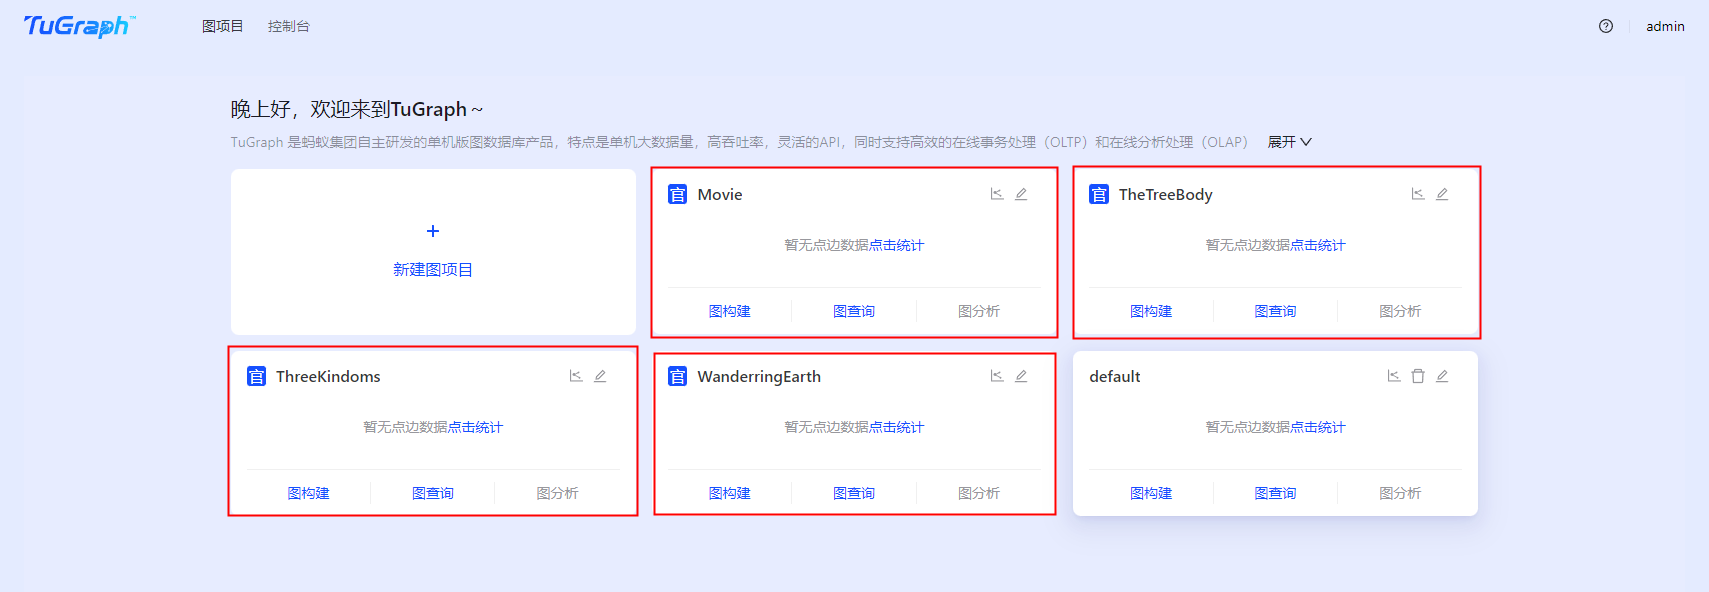Open 图构建 for the TheTreeBody project

[x=1151, y=311]
